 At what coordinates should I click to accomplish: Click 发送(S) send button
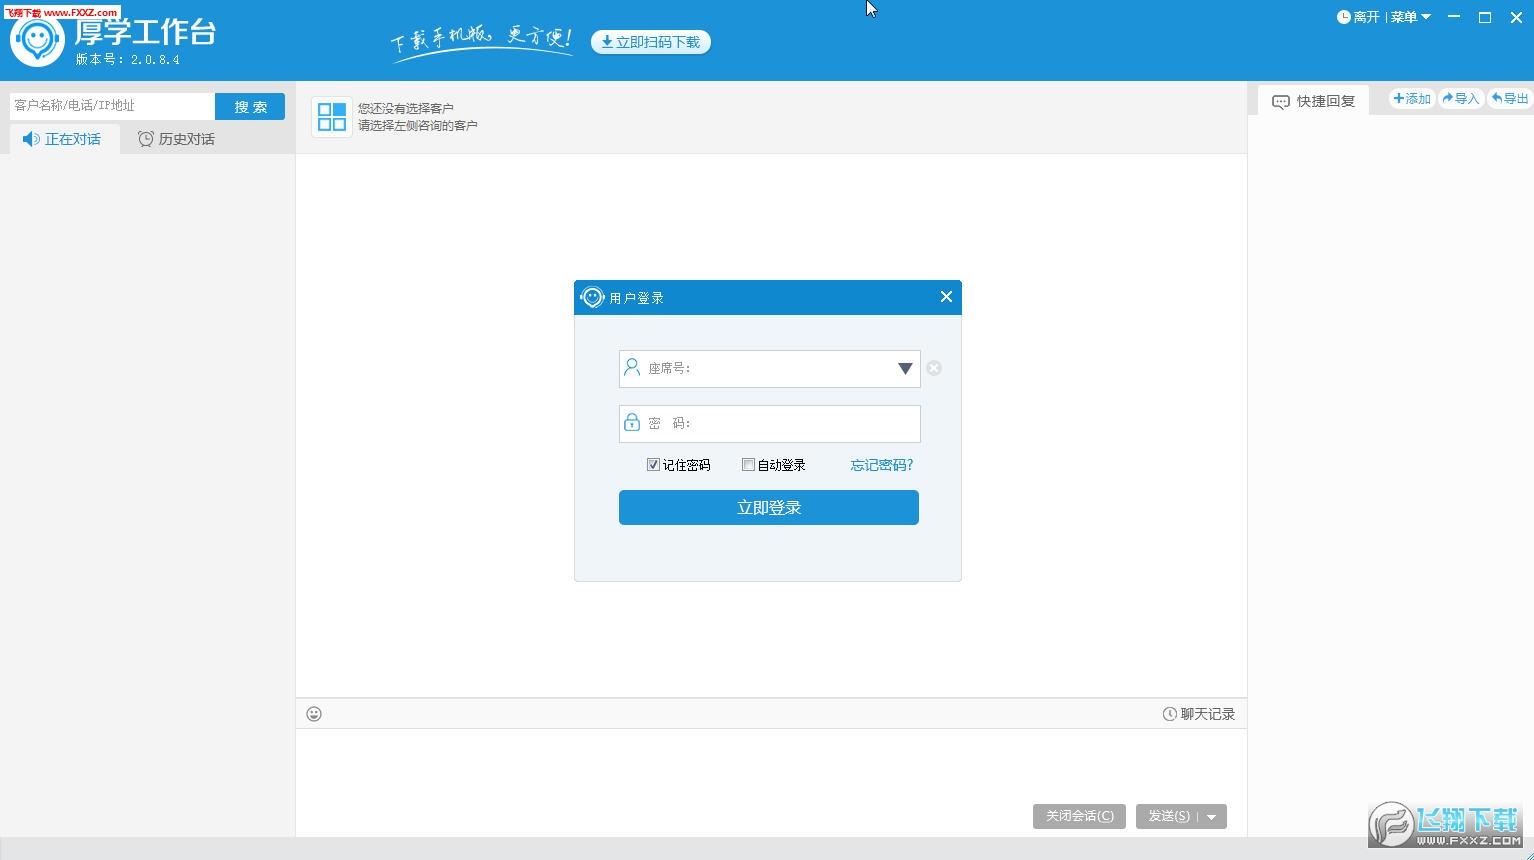(x=1167, y=816)
